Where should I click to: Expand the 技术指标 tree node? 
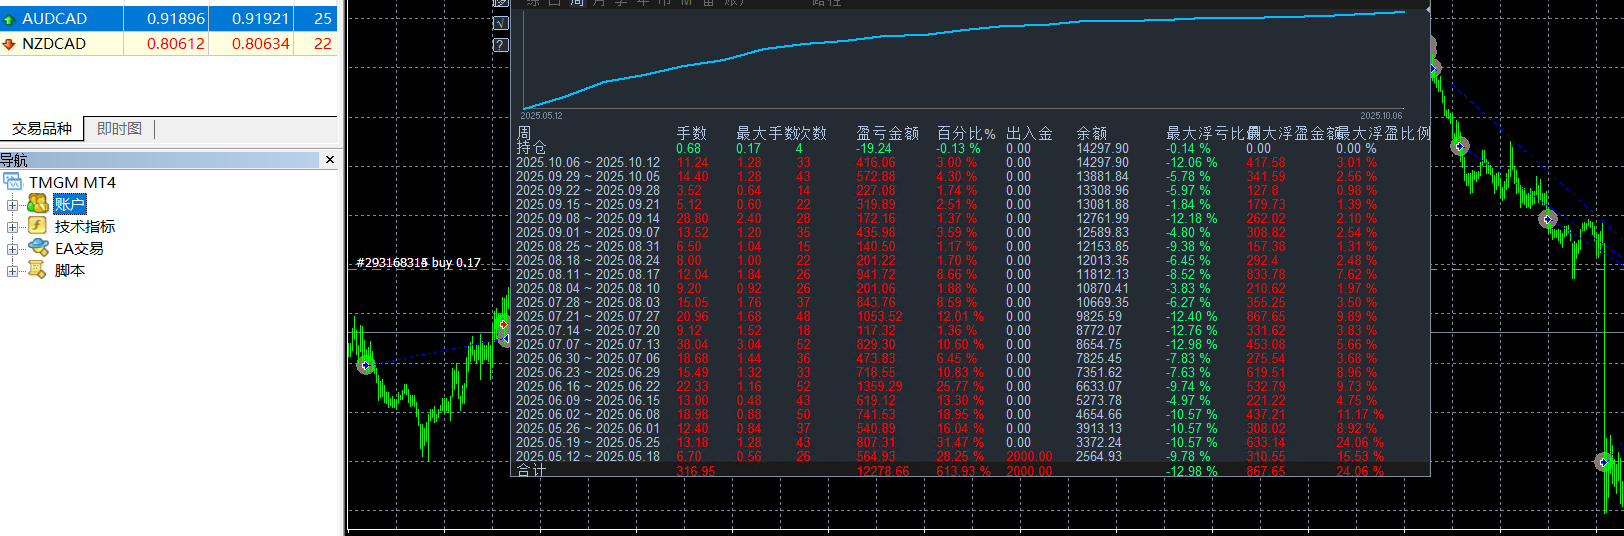(12, 227)
